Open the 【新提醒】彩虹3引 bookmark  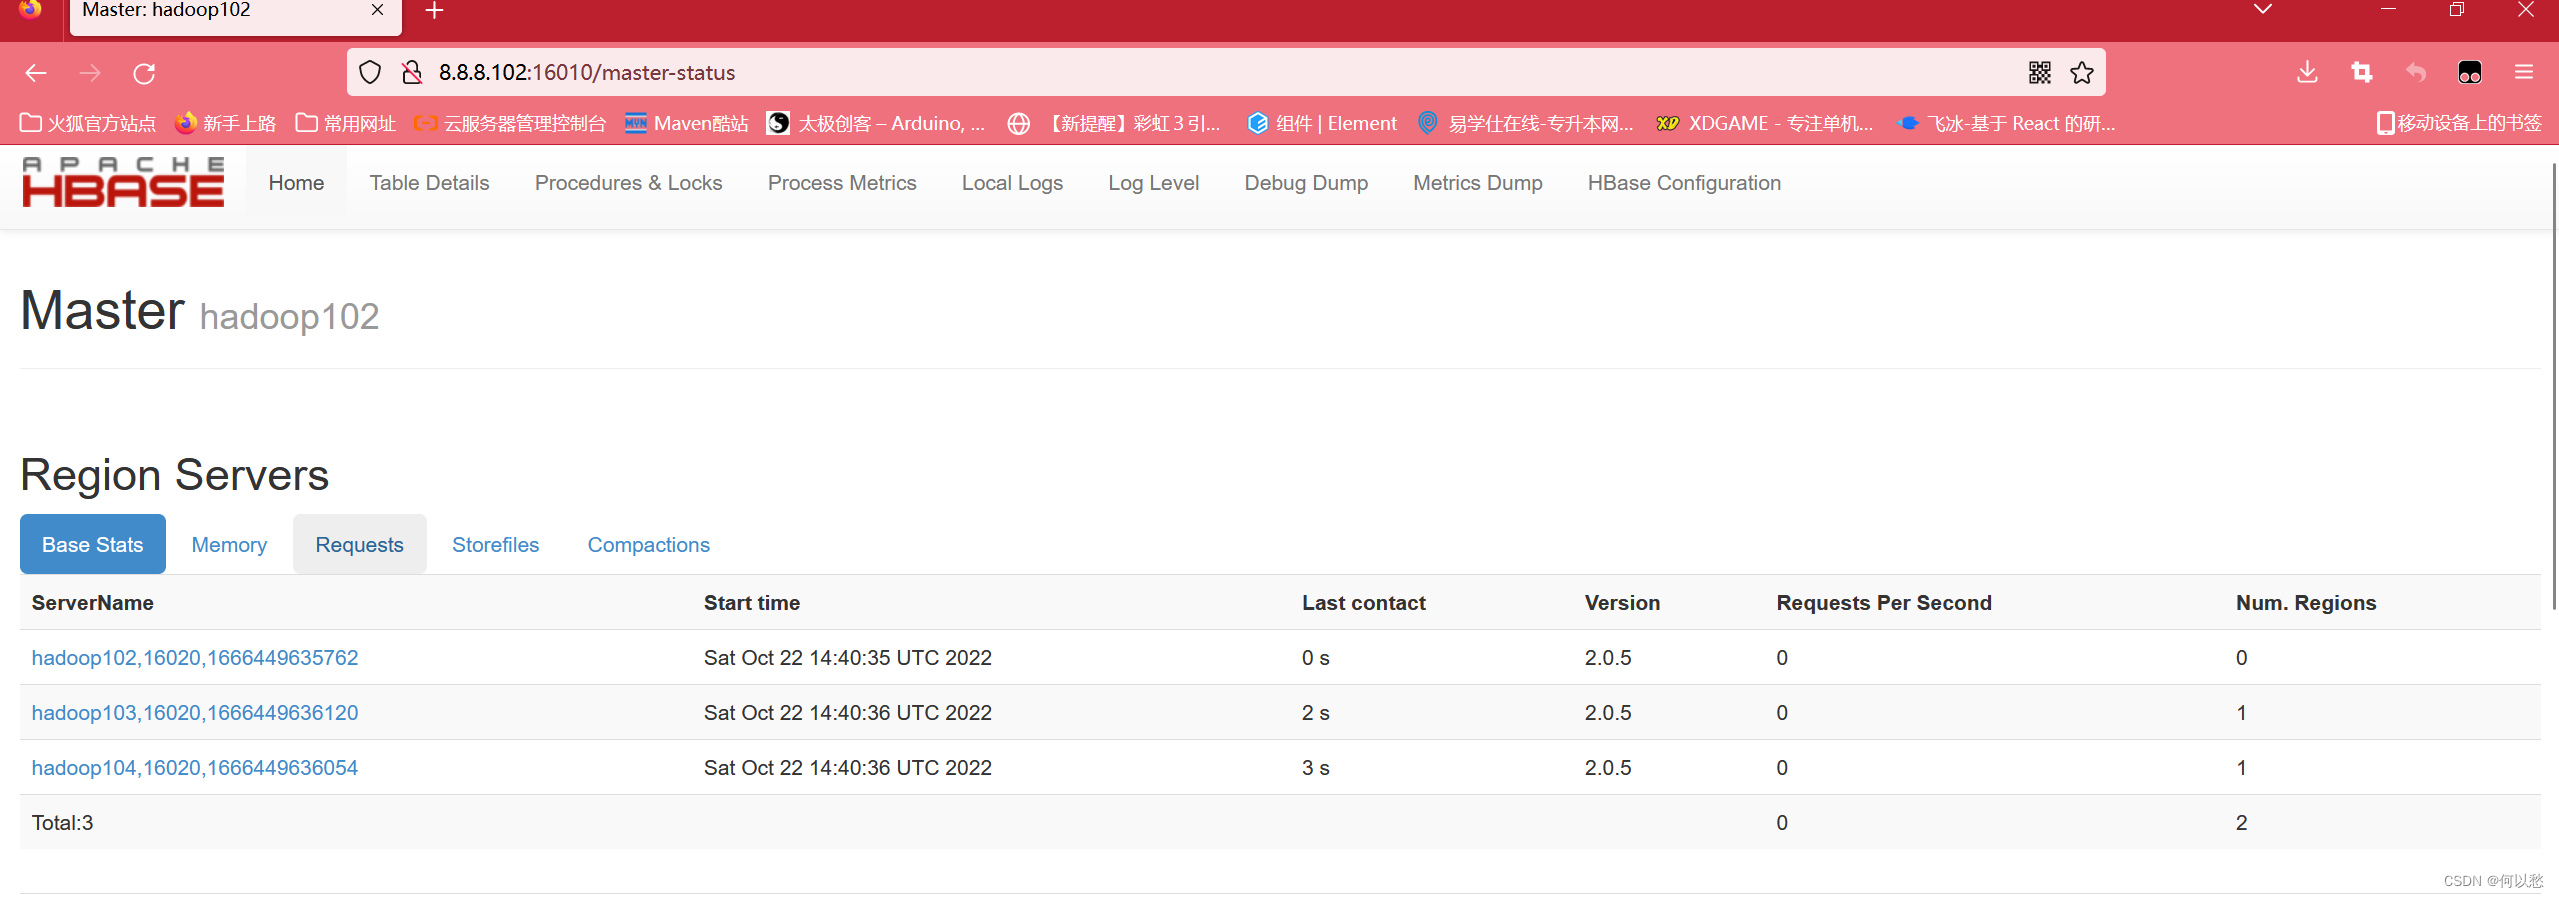(x=1115, y=123)
